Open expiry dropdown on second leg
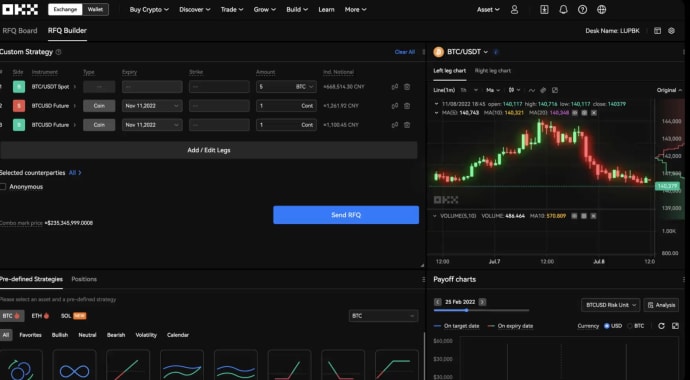690x380 pixels. (x=152, y=106)
